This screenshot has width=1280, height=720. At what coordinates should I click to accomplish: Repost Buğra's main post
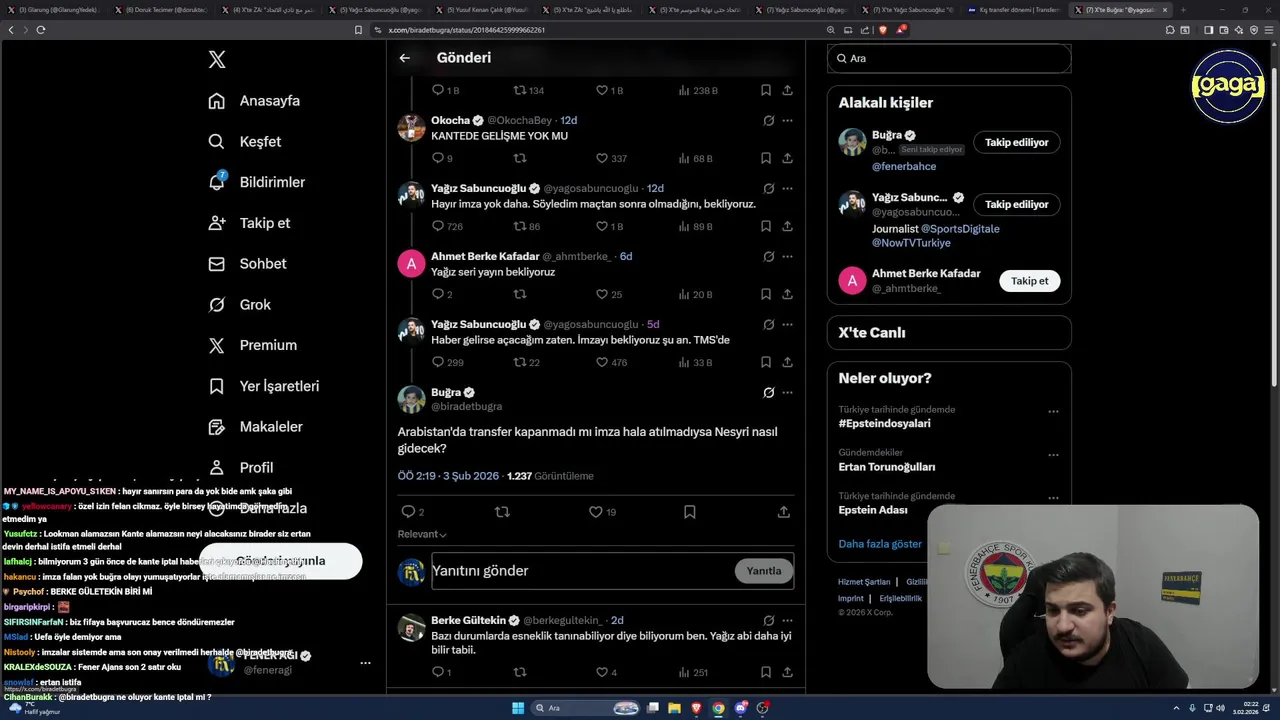[x=502, y=512]
